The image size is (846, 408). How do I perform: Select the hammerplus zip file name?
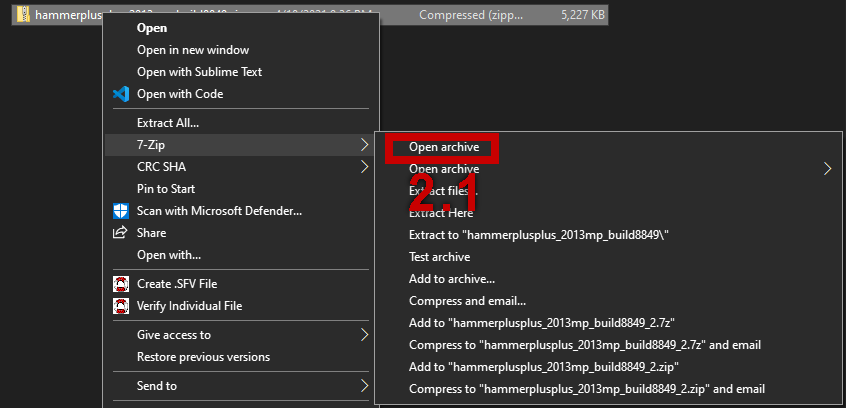(x=69, y=15)
